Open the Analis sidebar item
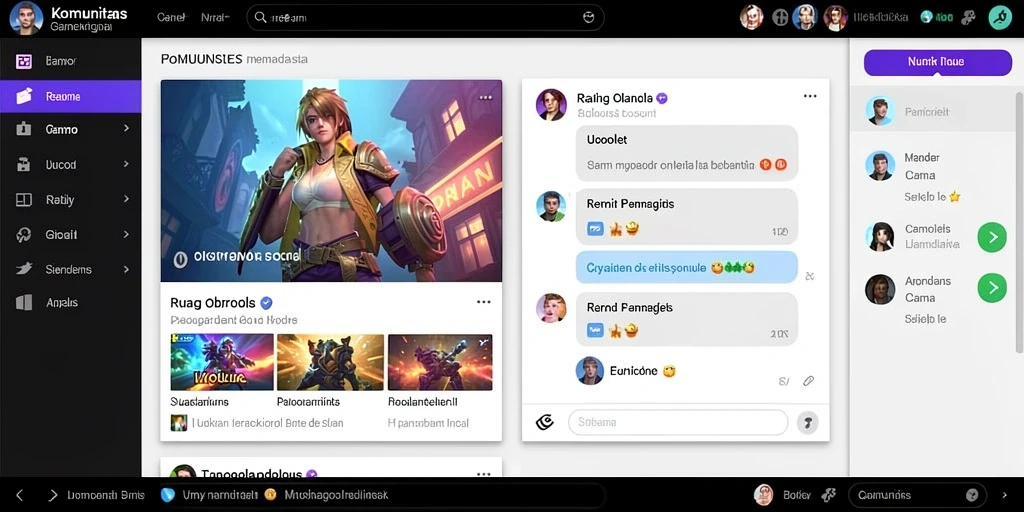This screenshot has width=1024, height=512. 71,302
